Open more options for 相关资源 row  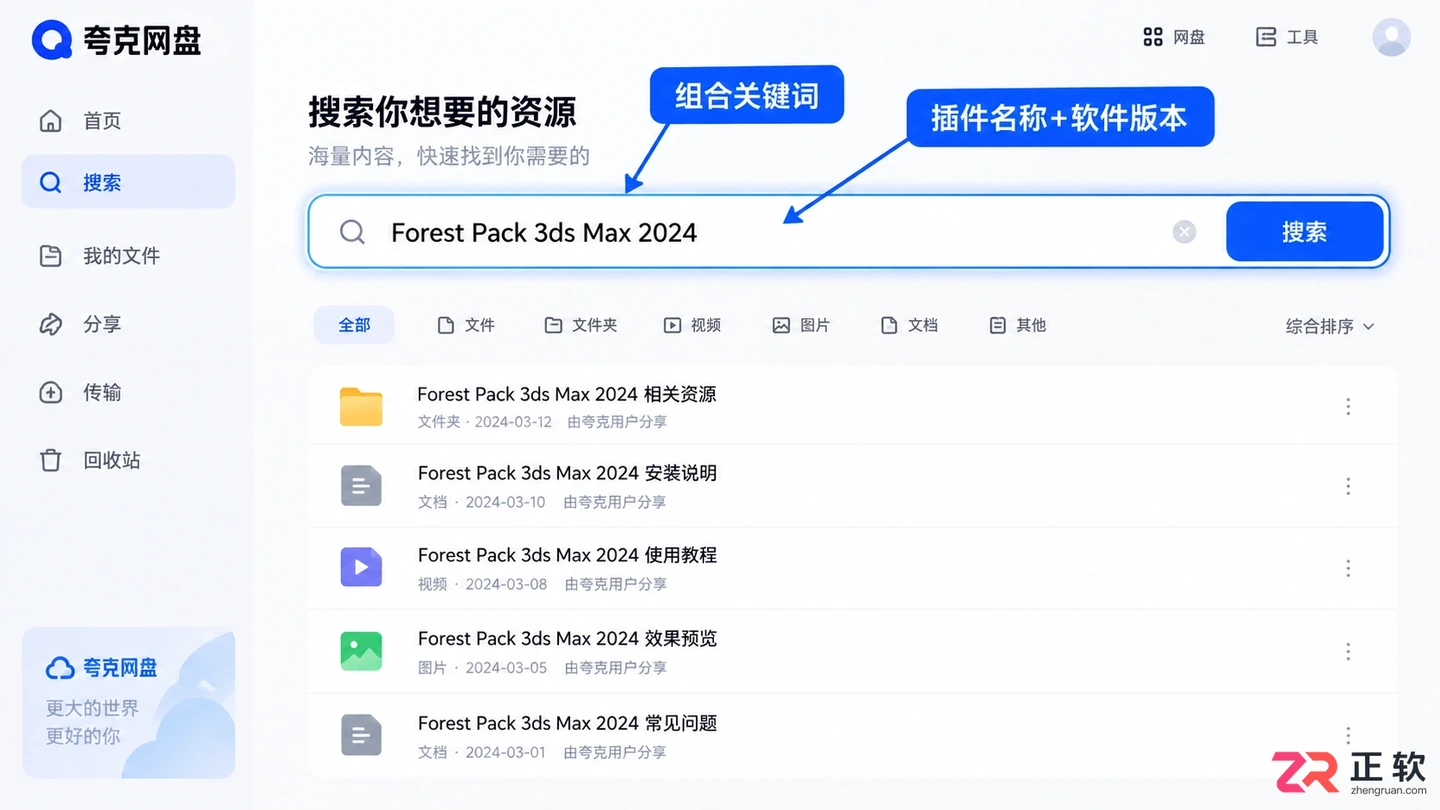tap(1348, 406)
